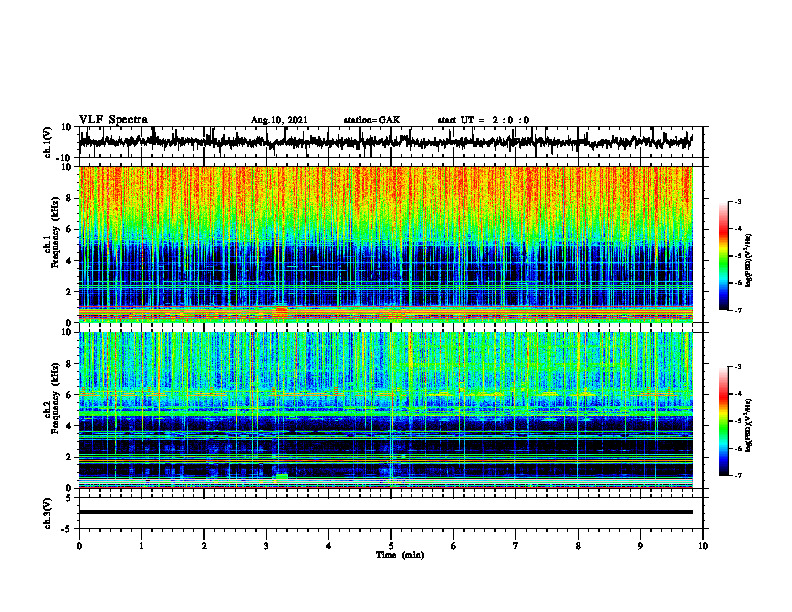
Task: Click the "ch.1(V)" axis label
Action: [x=47, y=142]
